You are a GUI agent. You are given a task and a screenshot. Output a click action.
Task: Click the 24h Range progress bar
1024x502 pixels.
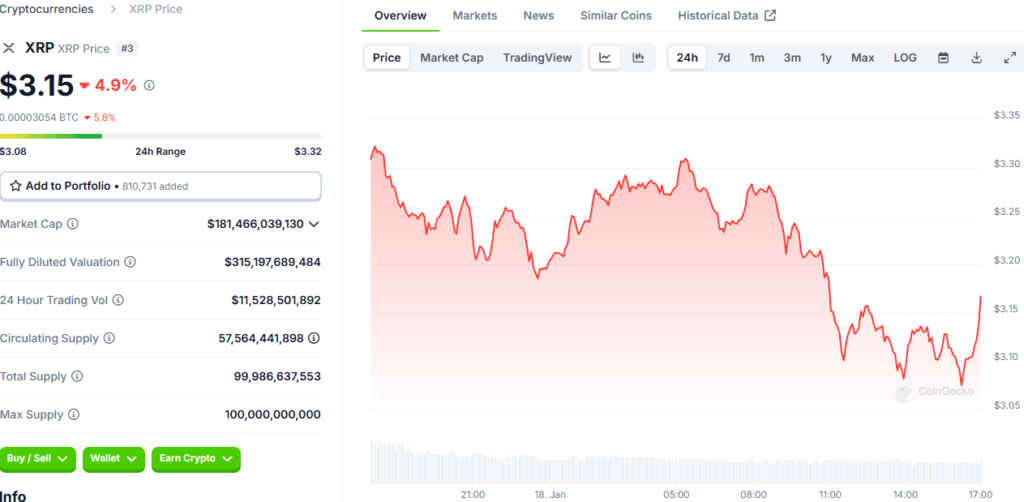161,136
